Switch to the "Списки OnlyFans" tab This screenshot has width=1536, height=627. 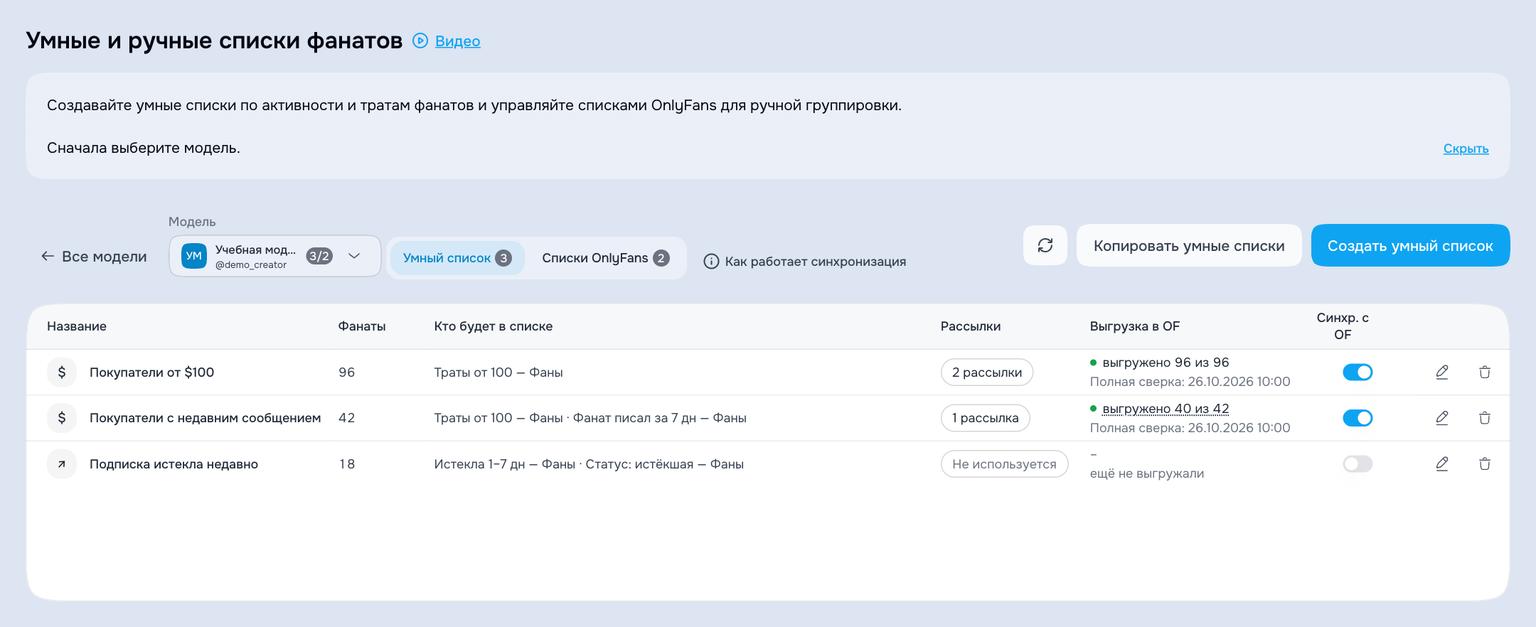[605, 258]
